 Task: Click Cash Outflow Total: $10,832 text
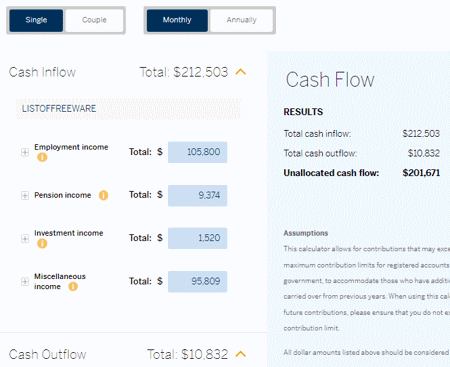tap(188, 354)
